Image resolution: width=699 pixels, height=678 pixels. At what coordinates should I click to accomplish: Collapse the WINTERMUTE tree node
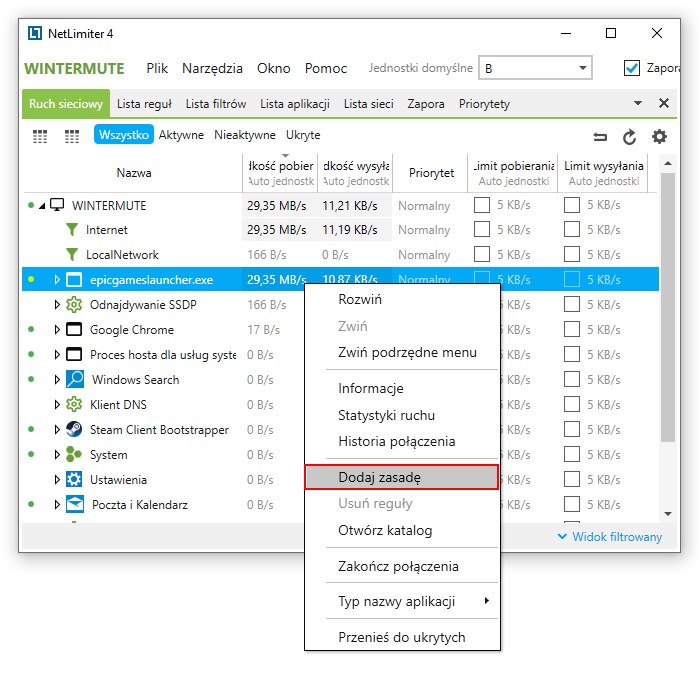pos(42,205)
